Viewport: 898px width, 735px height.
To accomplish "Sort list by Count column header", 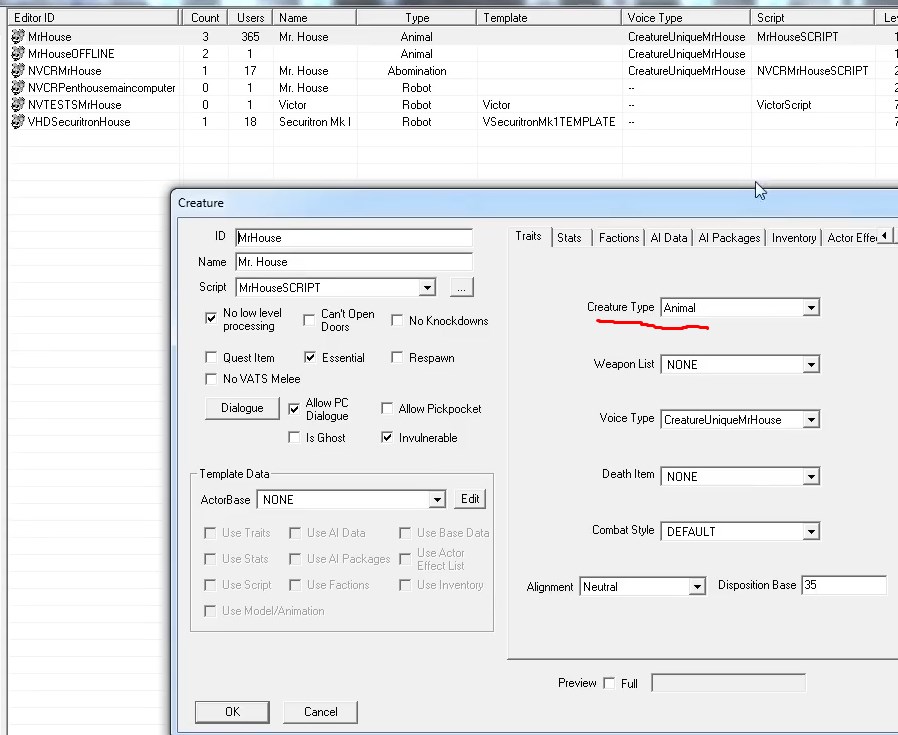I will [205, 18].
